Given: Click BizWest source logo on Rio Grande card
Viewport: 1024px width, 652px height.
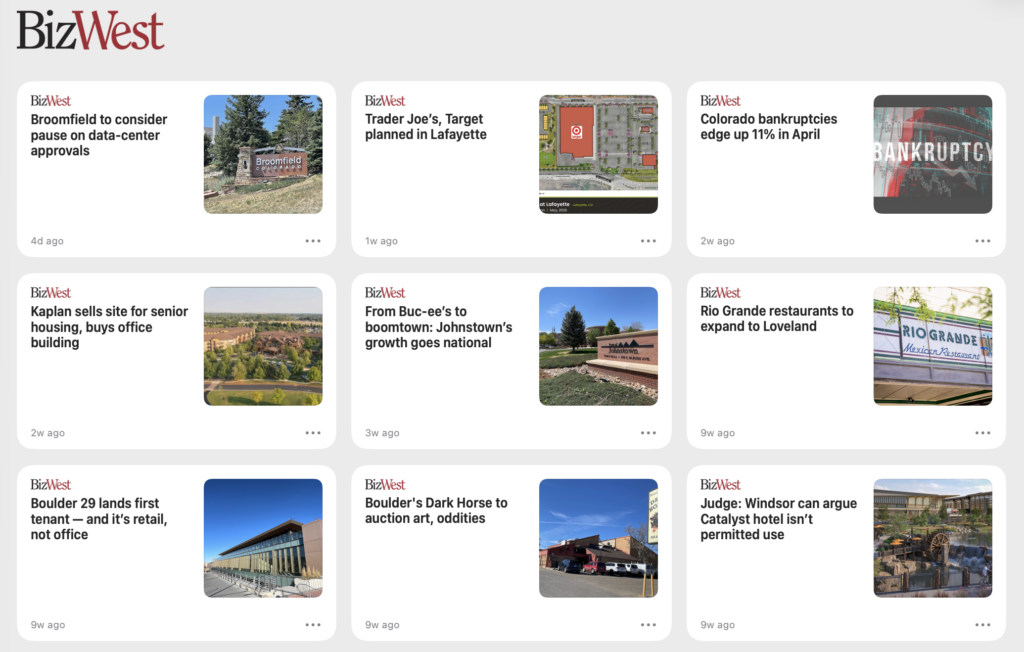Looking at the screenshot, I should point(720,293).
